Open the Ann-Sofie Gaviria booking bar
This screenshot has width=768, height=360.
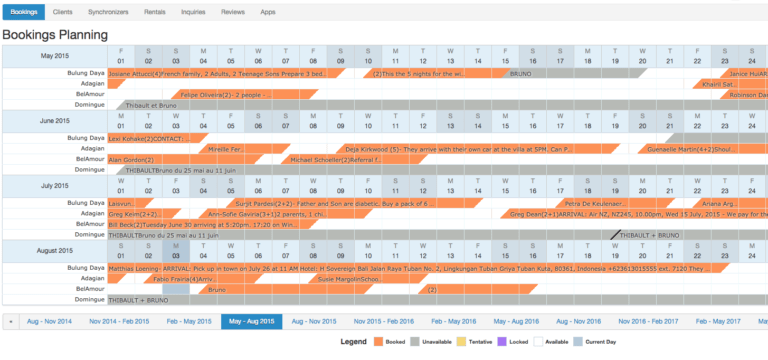[286, 214]
